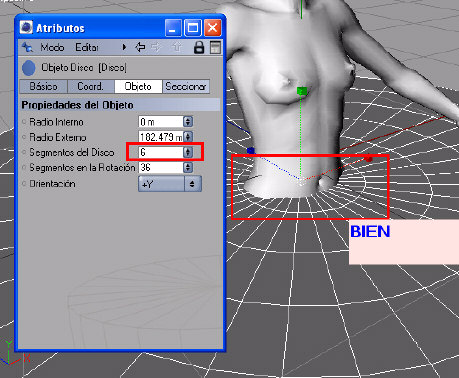
Task: Click the new attribute manager window icon
Action: (215, 47)
